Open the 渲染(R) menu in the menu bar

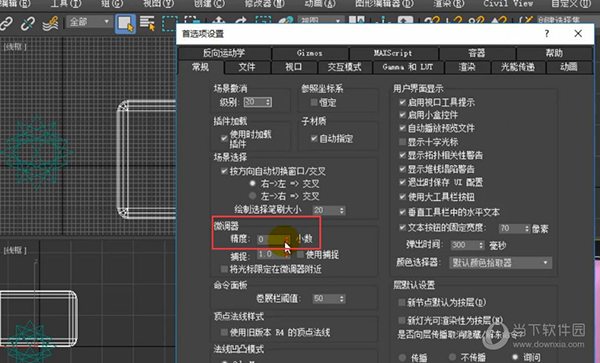(x=448, y=4)
